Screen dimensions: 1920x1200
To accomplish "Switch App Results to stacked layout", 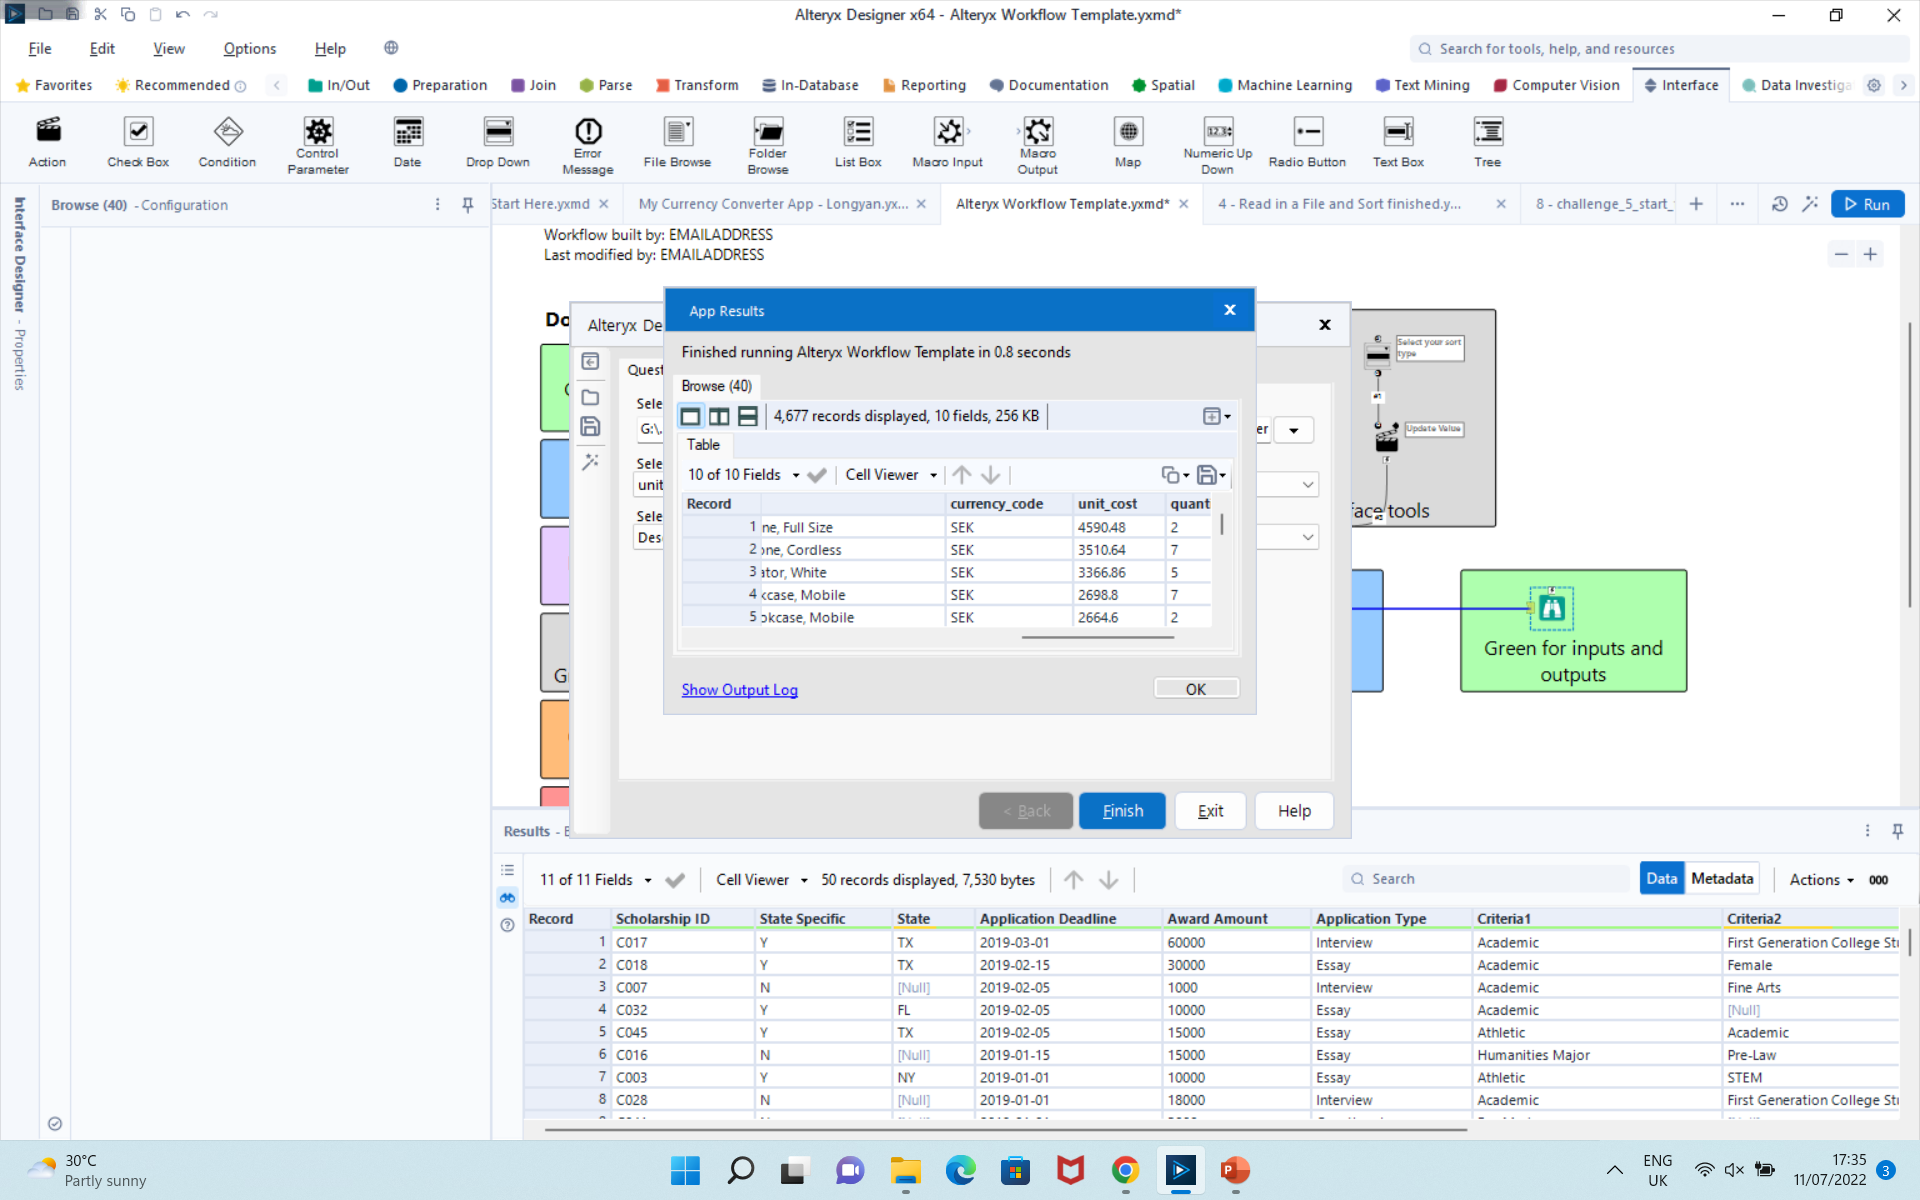I will pyautogui.click(x=748, y=416).
